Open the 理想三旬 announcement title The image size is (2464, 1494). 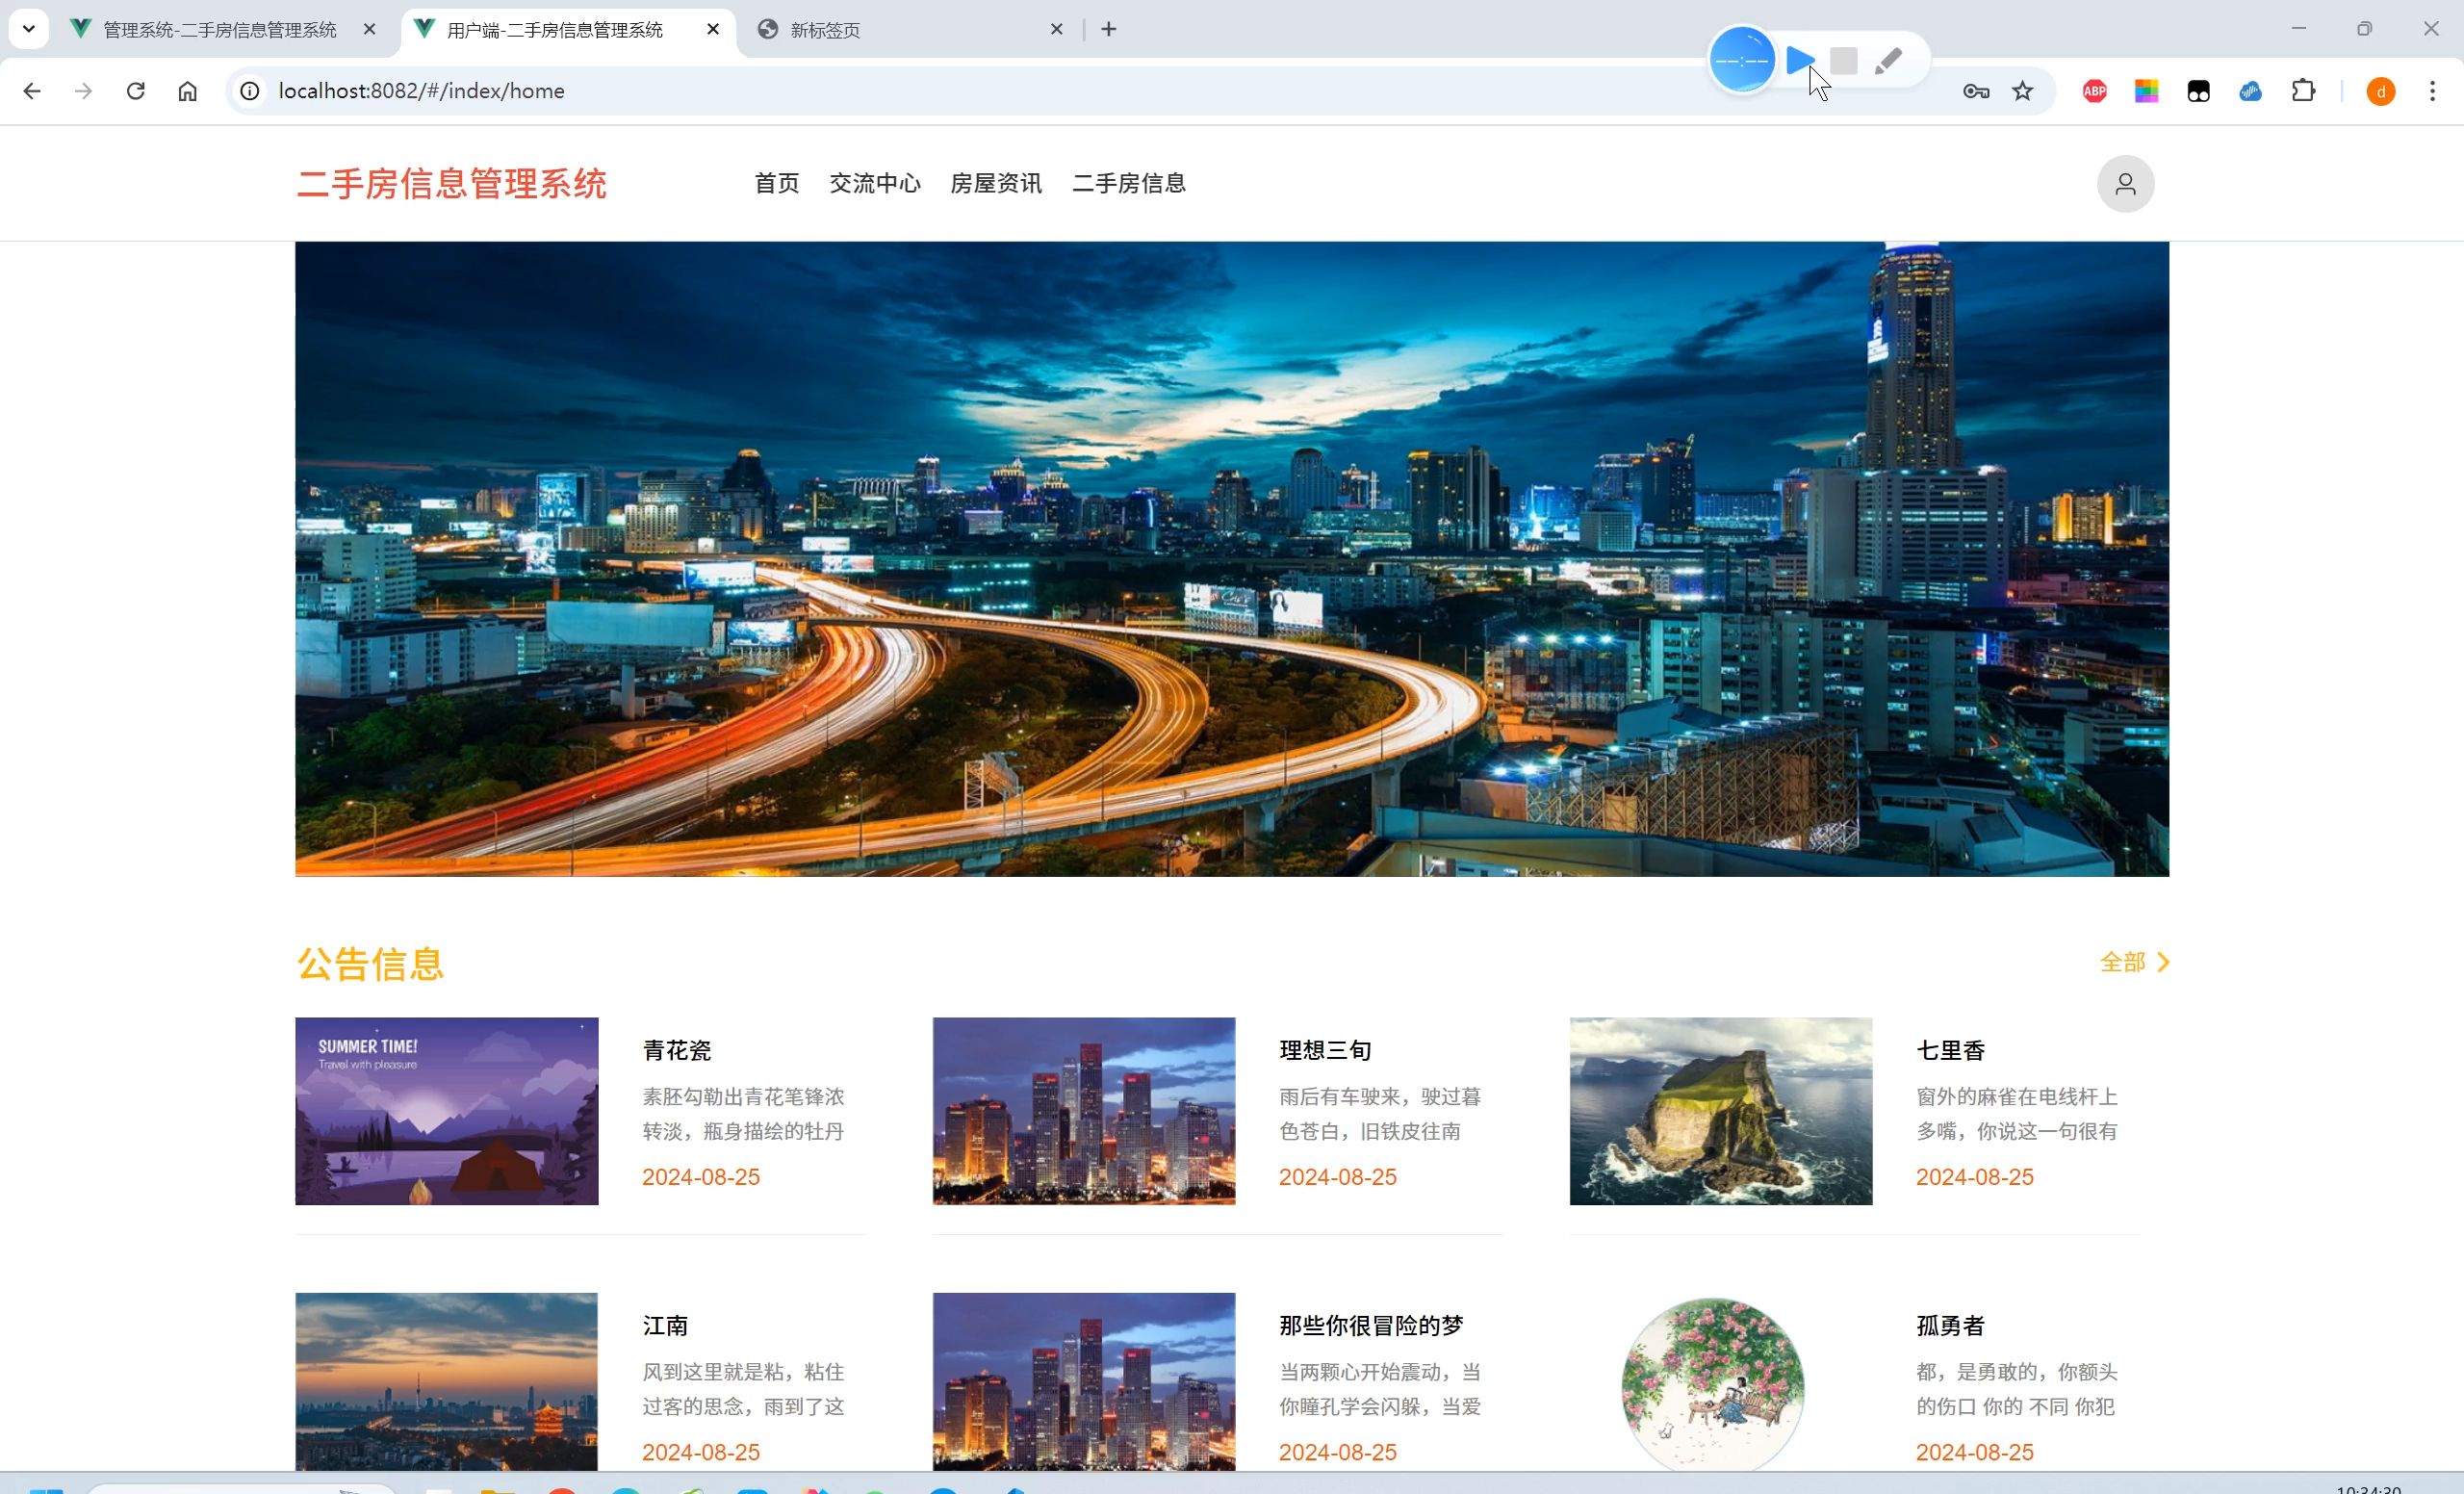pyautogui.click(x=1326, y=1050)
